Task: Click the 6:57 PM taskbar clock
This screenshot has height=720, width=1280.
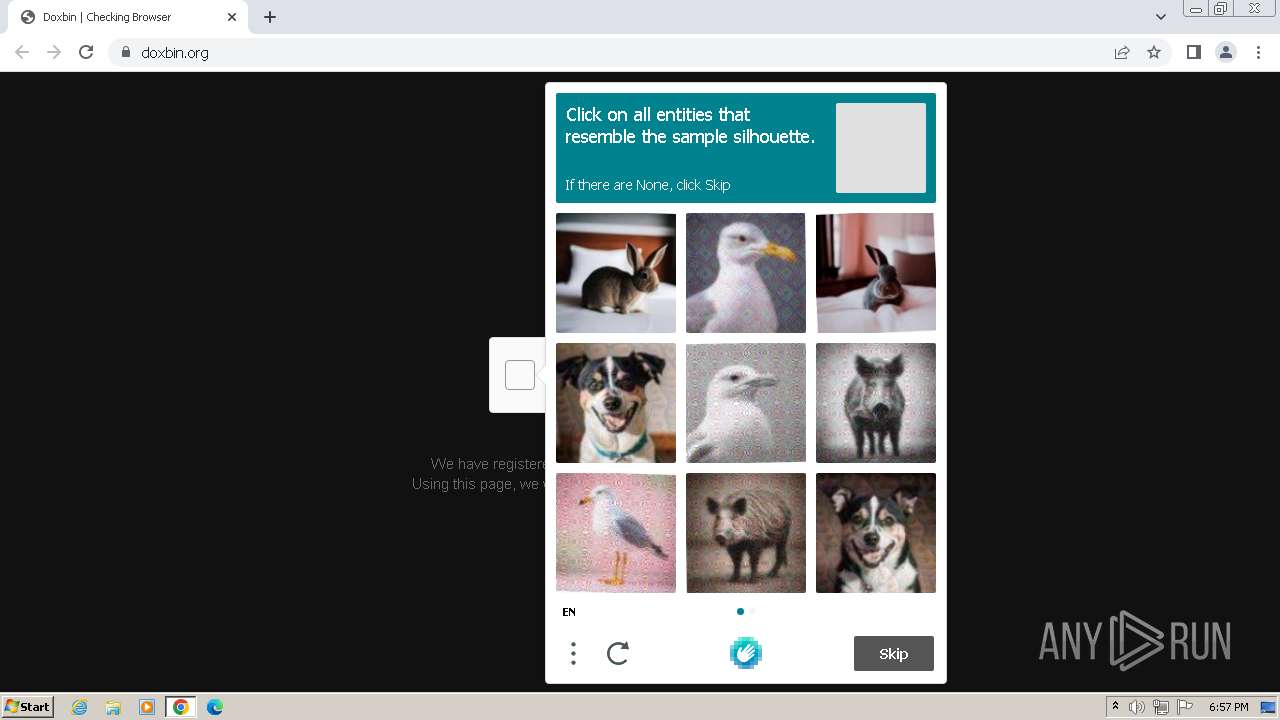Action: [x=1229, y=707]
